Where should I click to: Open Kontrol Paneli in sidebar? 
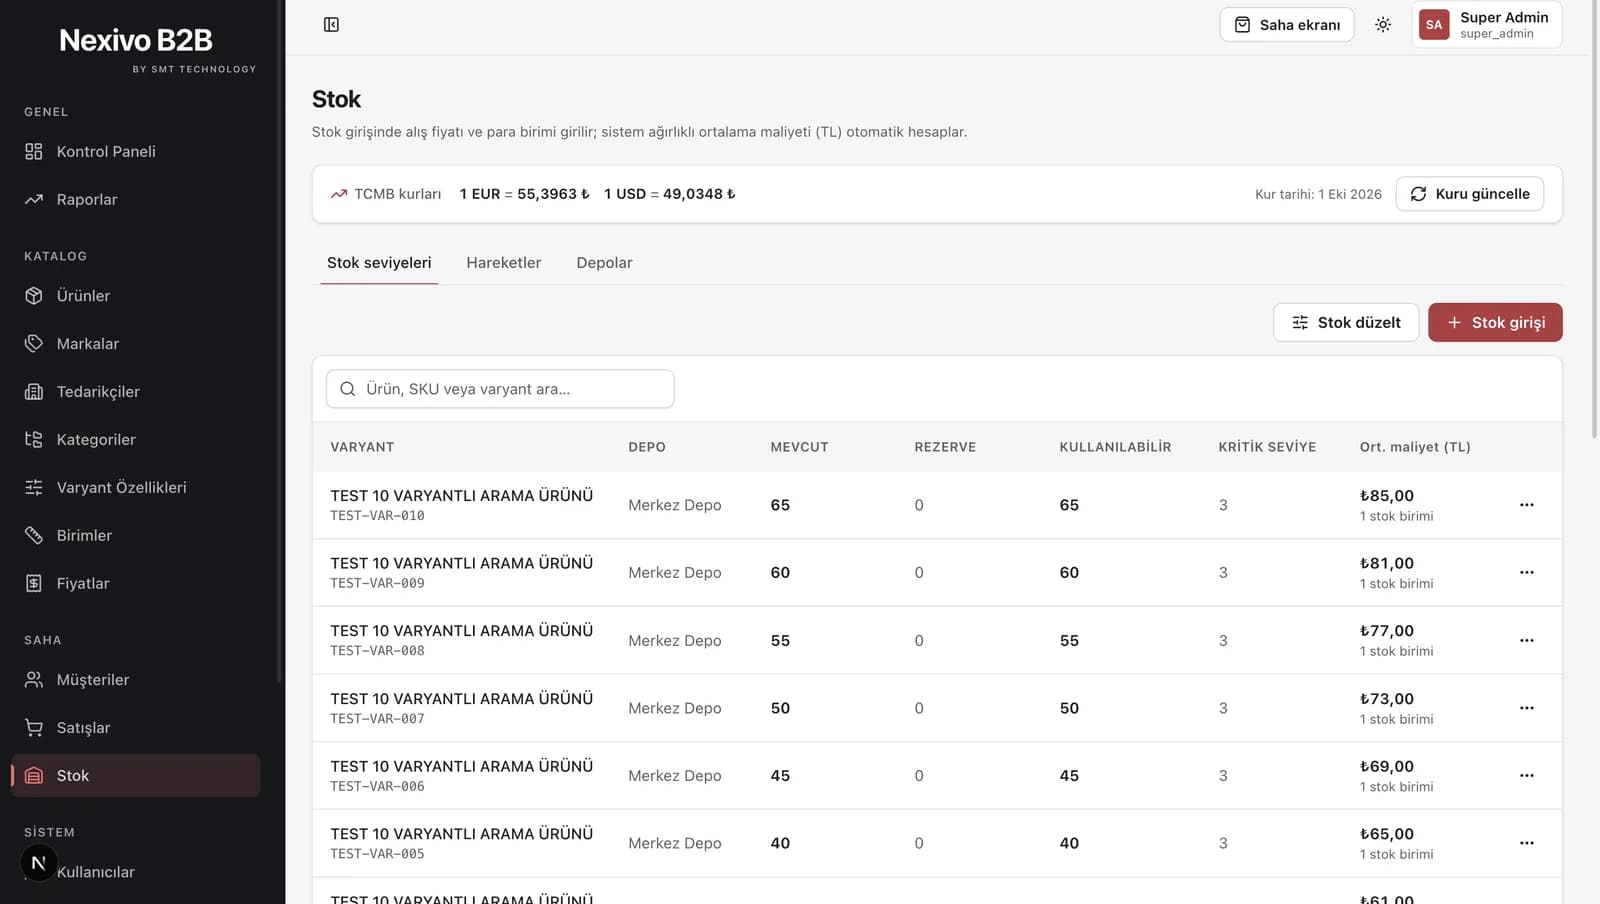[136, 151]
